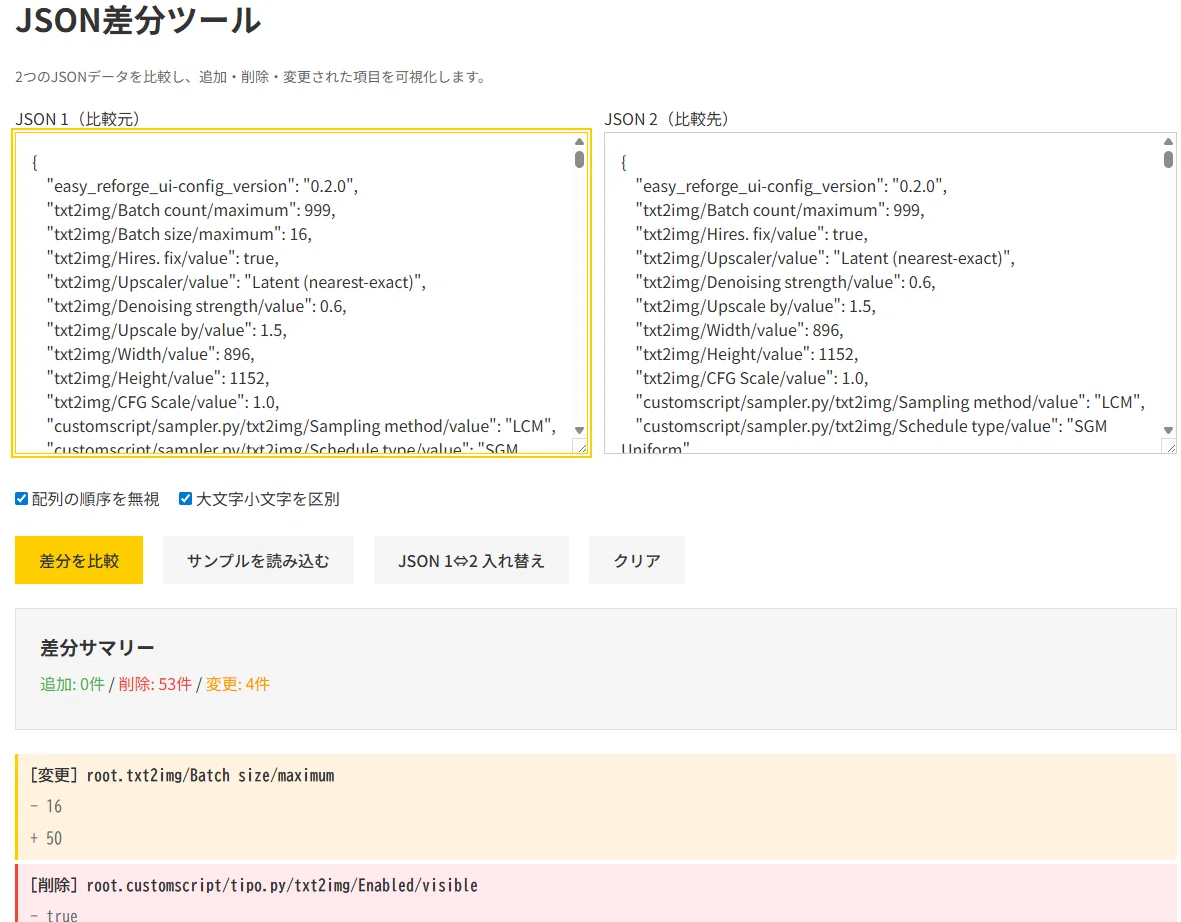This screenshot has height=922, width=1181.
Task: Click the JSON 2 scrollbar down arrow
Action: click(1168, 430)
